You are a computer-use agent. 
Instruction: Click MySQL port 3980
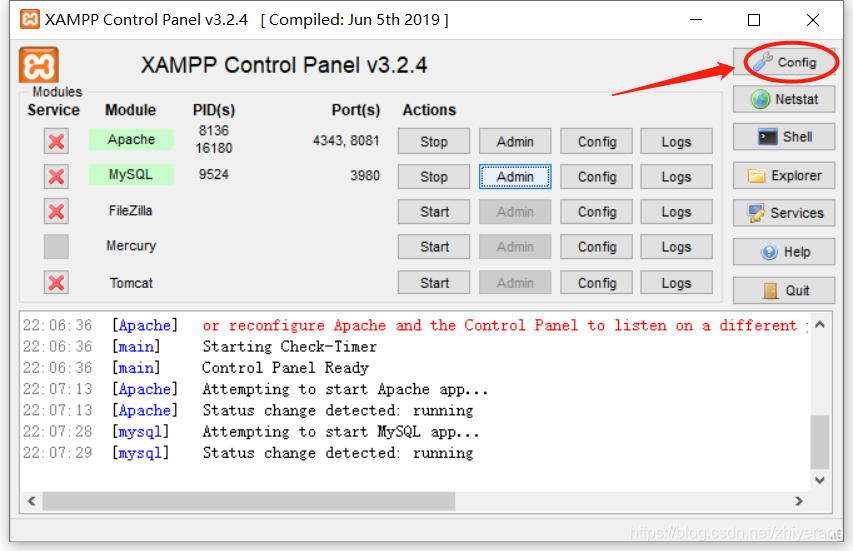point(365,176)
